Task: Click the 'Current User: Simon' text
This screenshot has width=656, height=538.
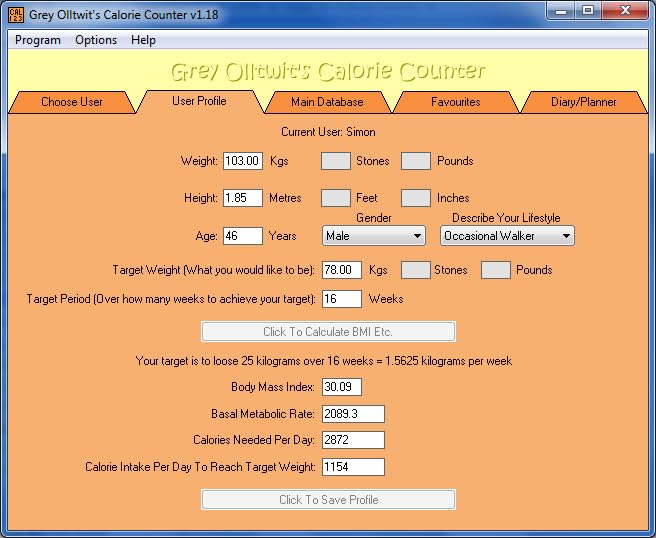Action: pos(328,132)
